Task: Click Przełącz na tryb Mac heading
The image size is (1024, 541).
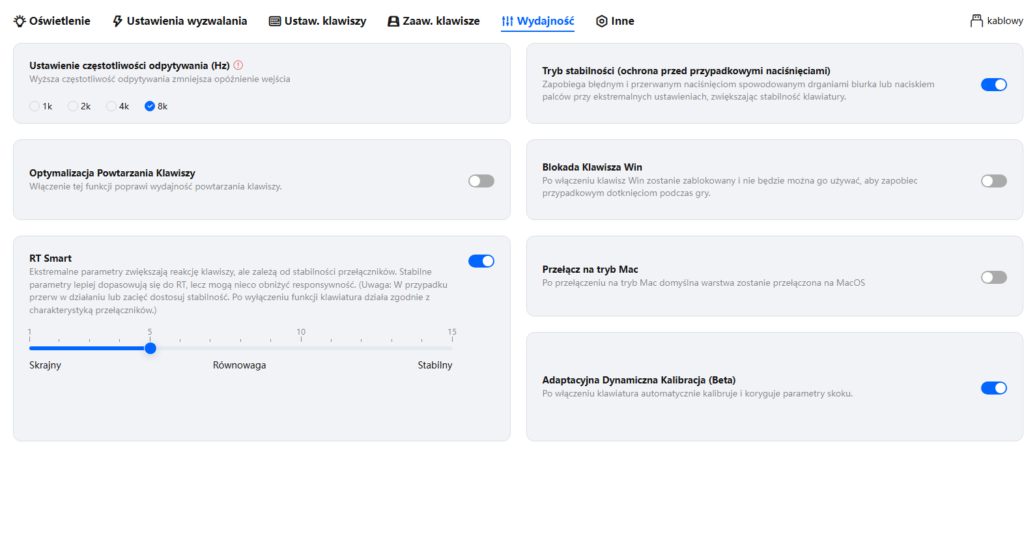Action: point(590,269)
